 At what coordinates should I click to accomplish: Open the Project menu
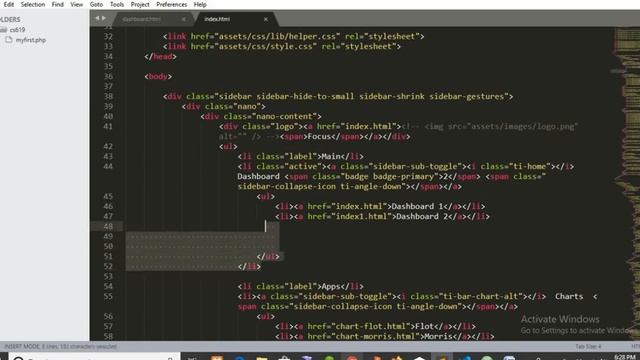coord(140,4)
